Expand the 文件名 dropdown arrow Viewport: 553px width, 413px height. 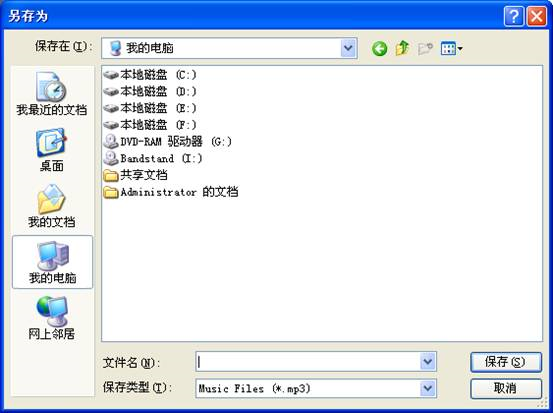(428, 362)
